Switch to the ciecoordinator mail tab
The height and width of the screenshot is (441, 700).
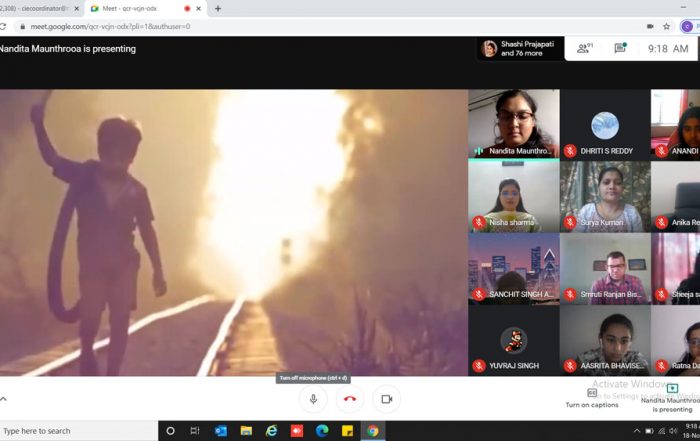[37, 8]
